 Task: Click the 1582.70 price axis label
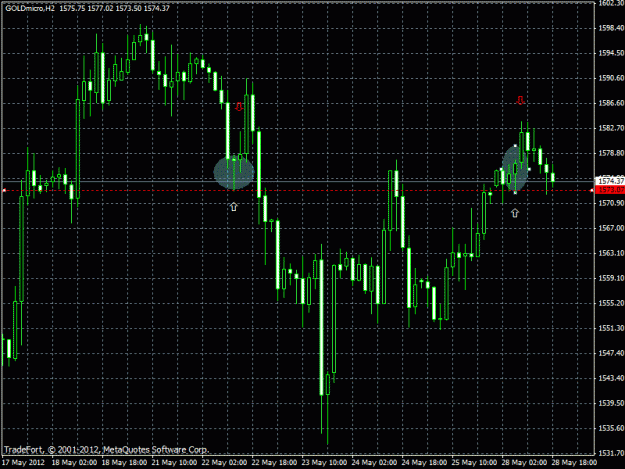coord(611,128)
